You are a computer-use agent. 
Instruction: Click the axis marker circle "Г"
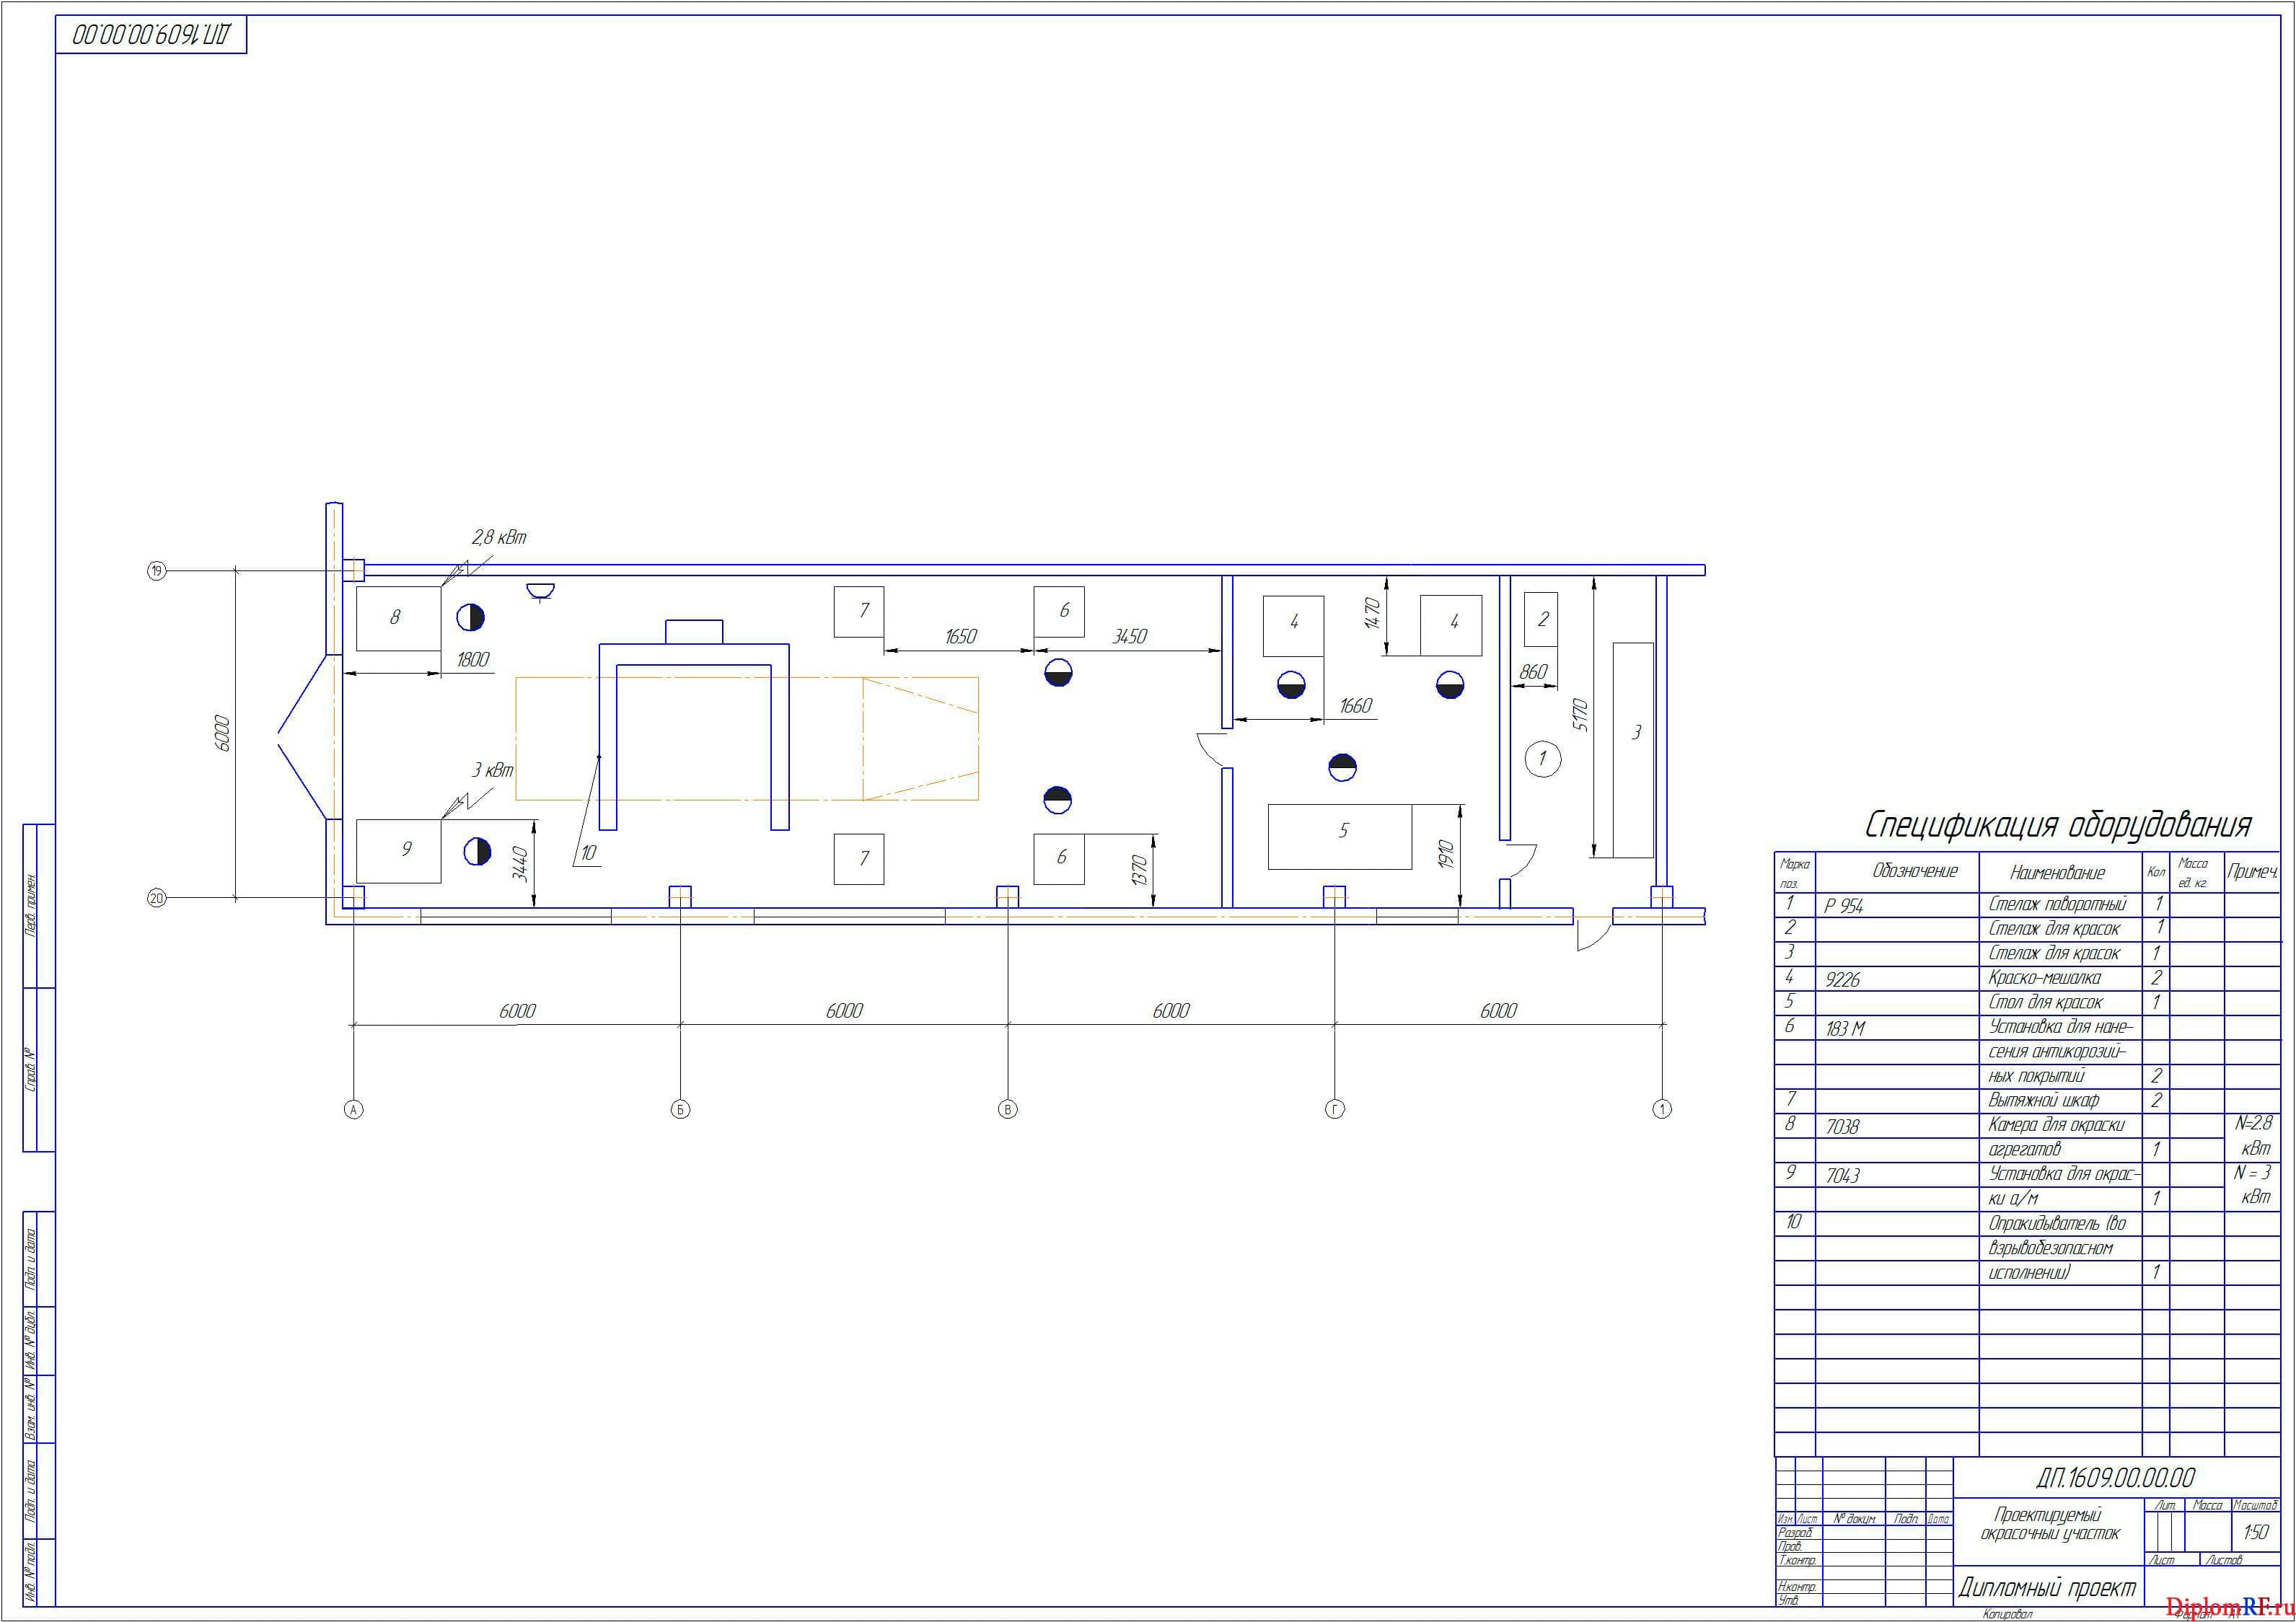pyautogui.click(x=1334, y=1109)
